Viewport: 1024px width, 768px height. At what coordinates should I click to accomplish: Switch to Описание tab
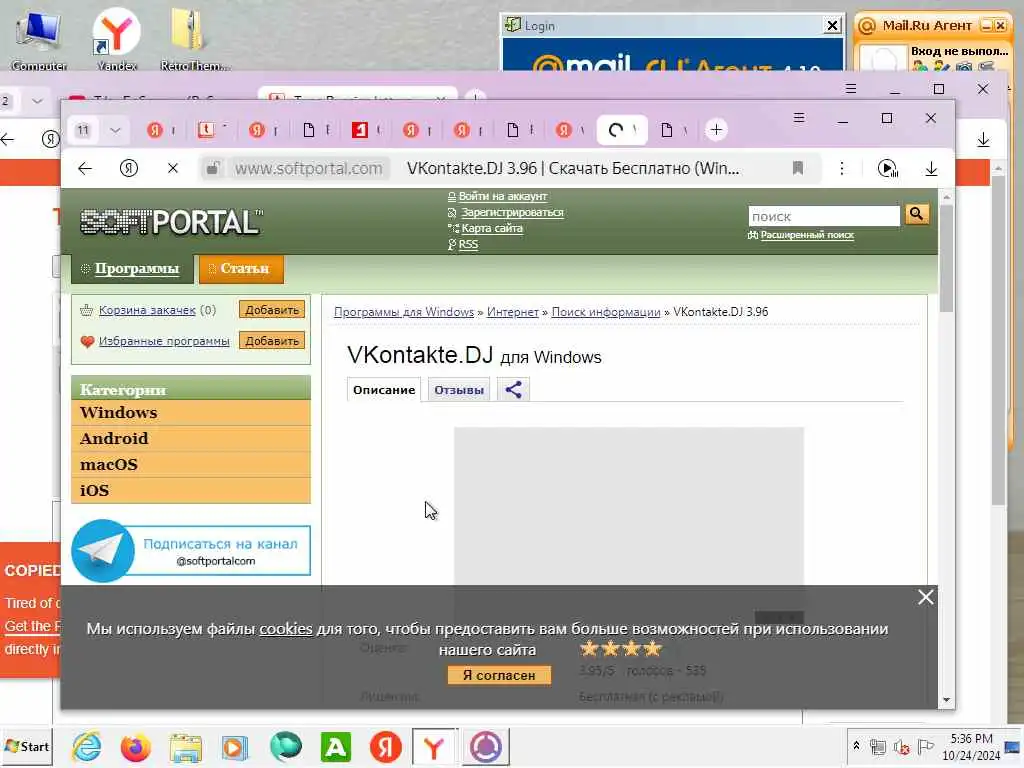pos(384,390)
